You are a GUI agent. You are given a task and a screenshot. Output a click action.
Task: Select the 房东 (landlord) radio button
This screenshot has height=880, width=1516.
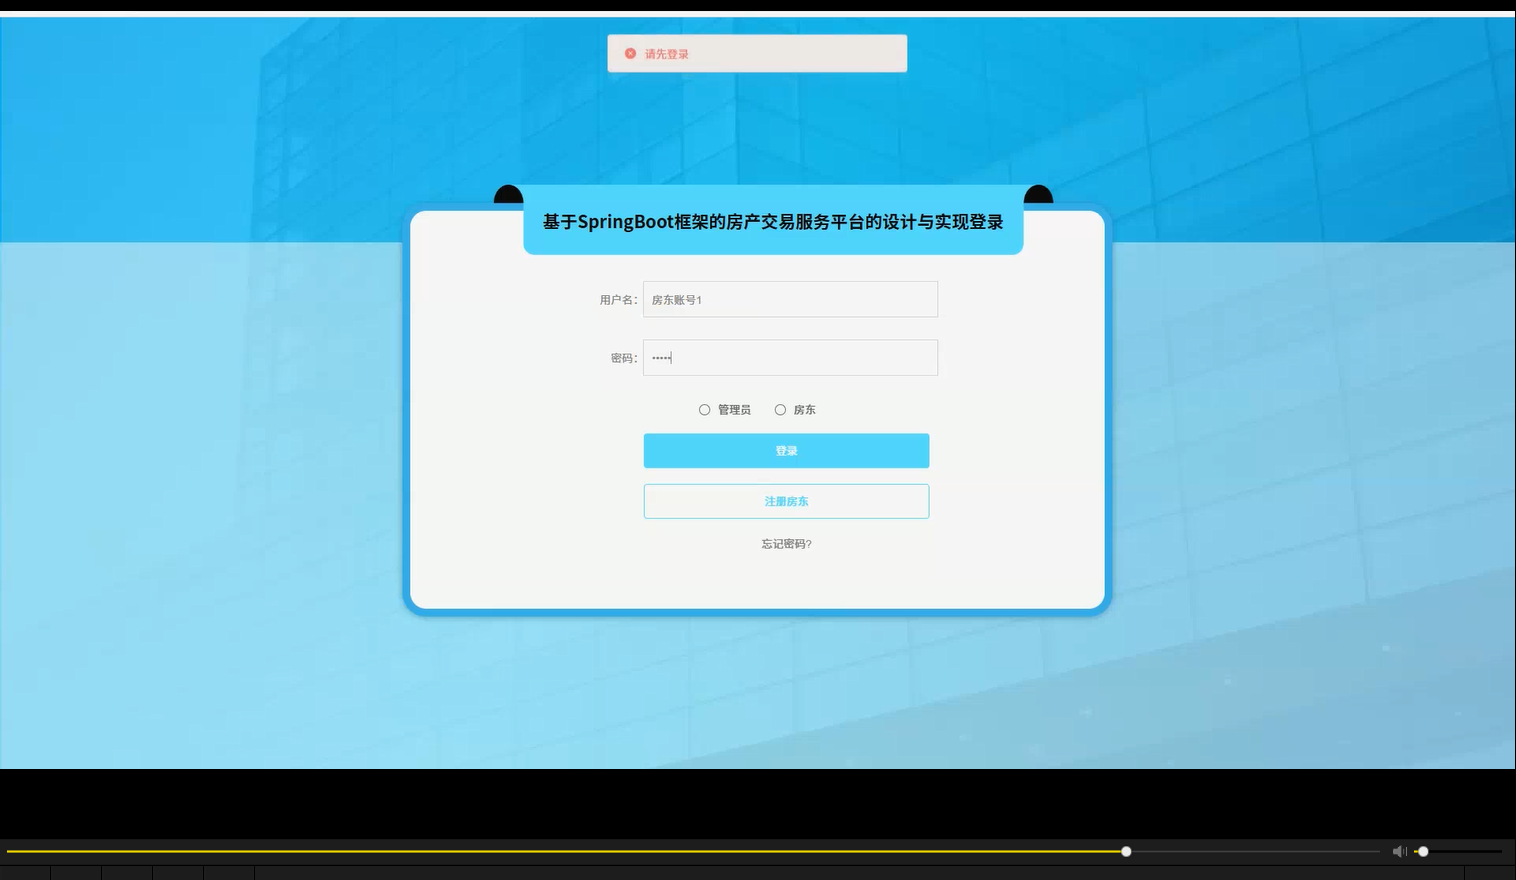point(780,409)
